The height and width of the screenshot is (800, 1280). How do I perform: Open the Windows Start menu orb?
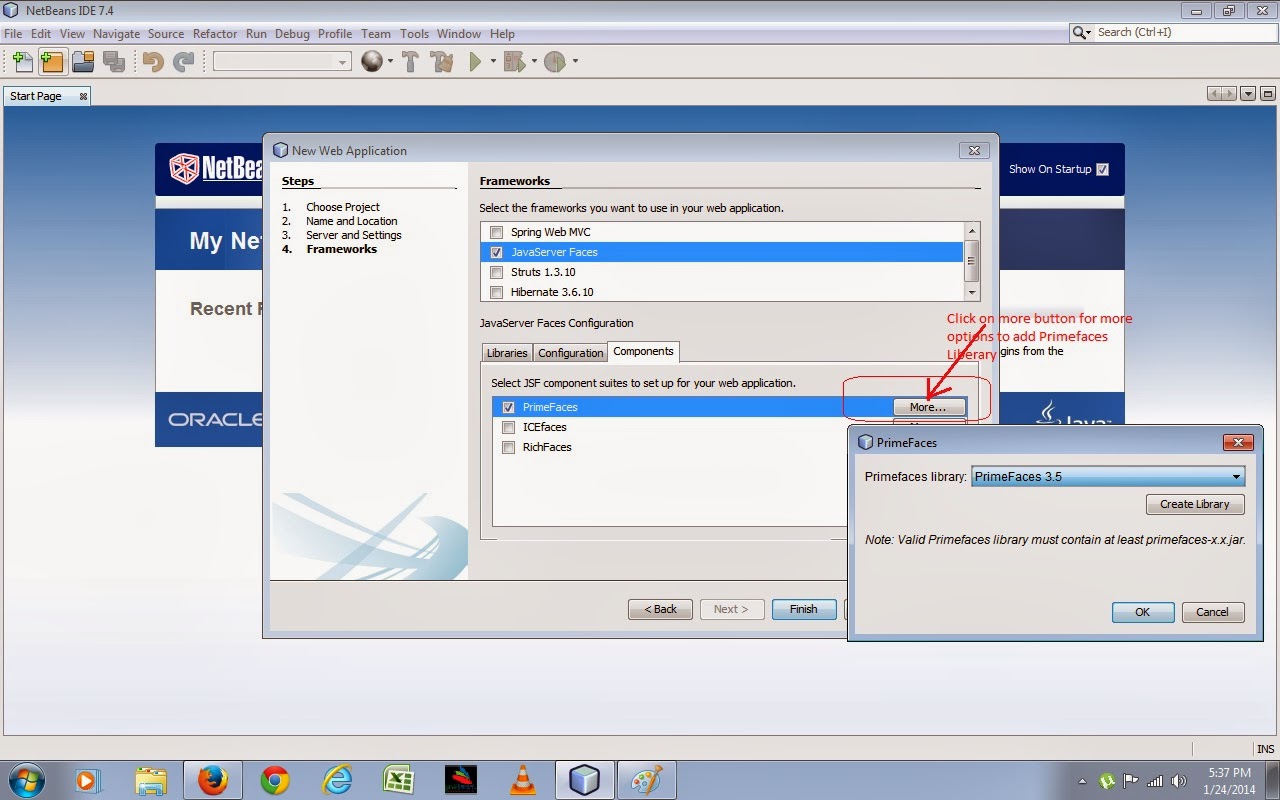(25, 780)
